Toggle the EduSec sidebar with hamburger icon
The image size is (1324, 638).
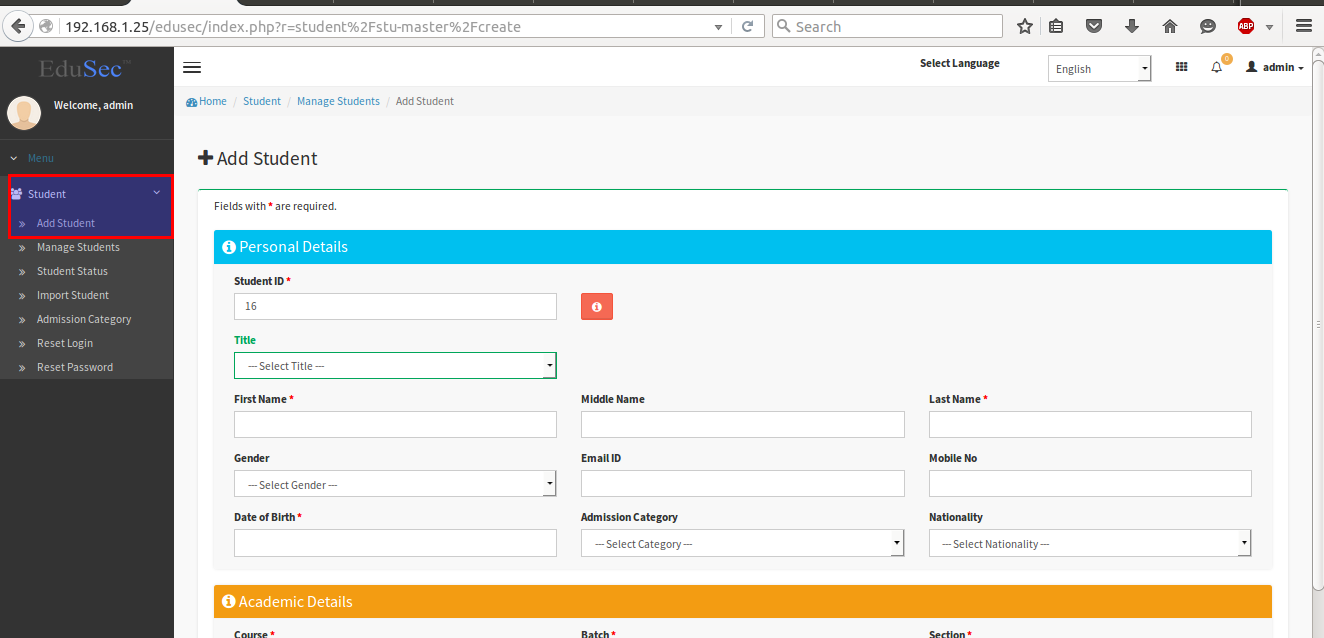coord(192,68)
